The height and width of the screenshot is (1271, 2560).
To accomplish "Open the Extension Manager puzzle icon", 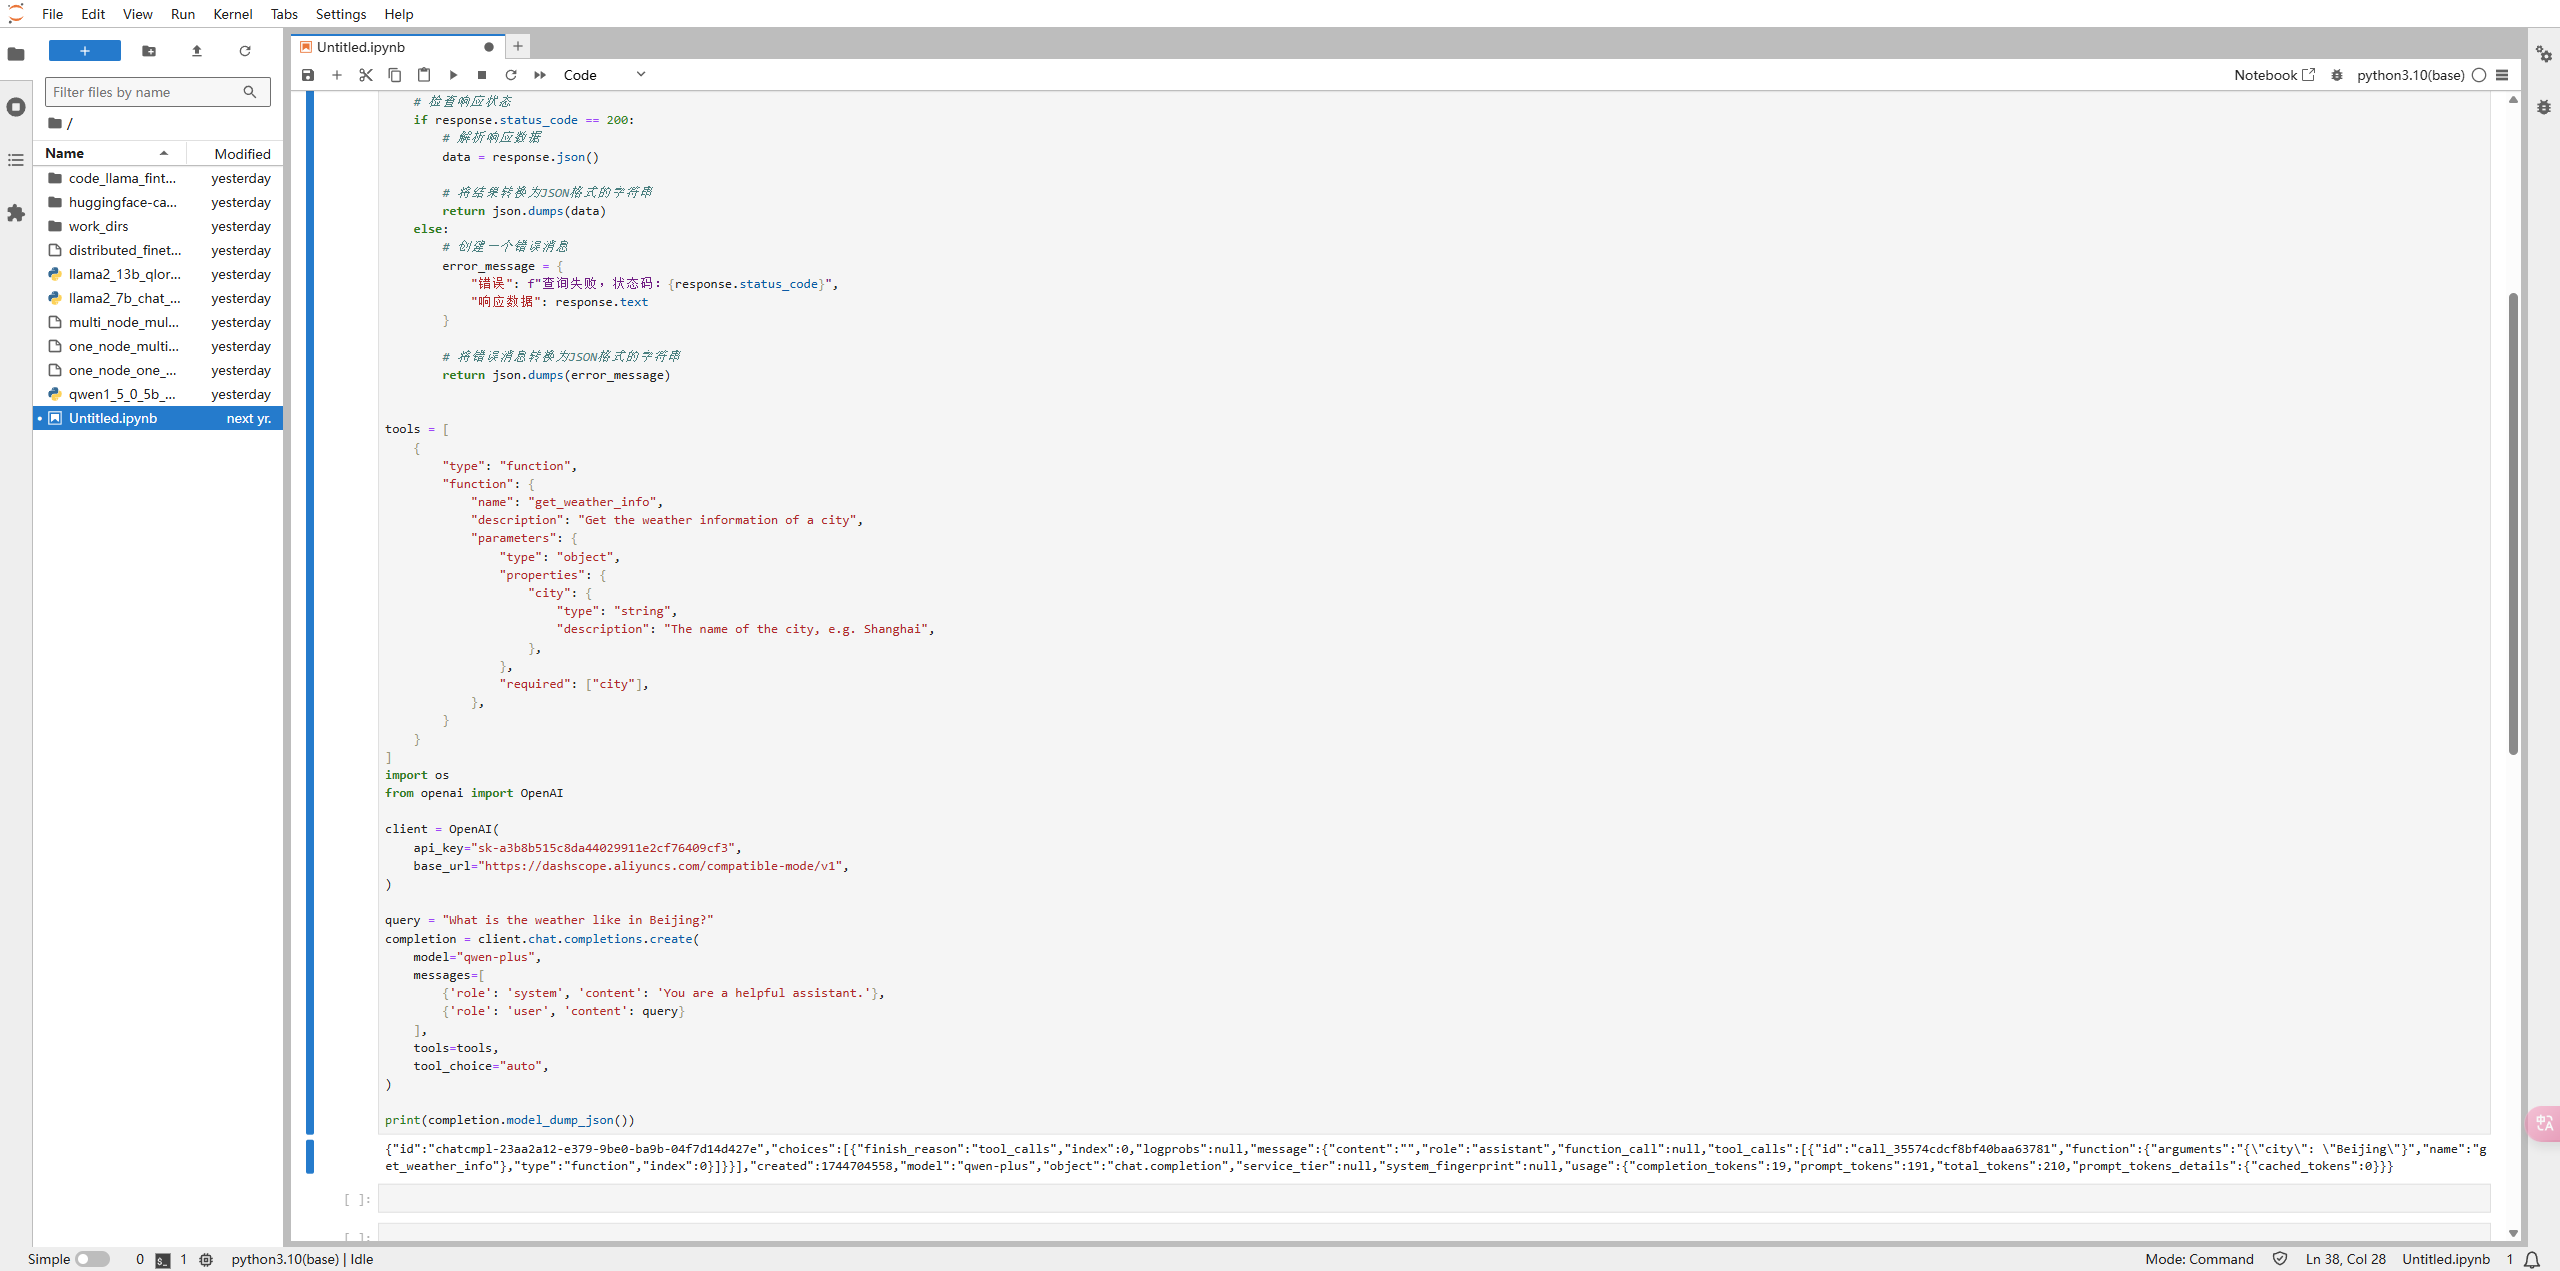I will (x=16, y=213).
